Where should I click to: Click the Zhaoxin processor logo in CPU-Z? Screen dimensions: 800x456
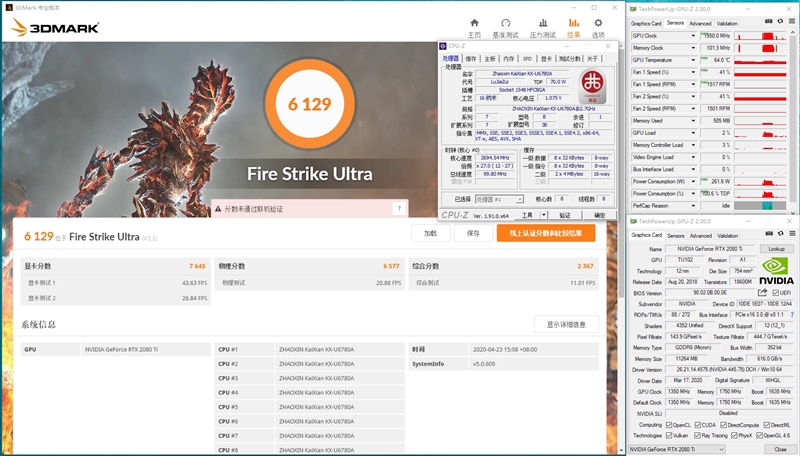592,86
